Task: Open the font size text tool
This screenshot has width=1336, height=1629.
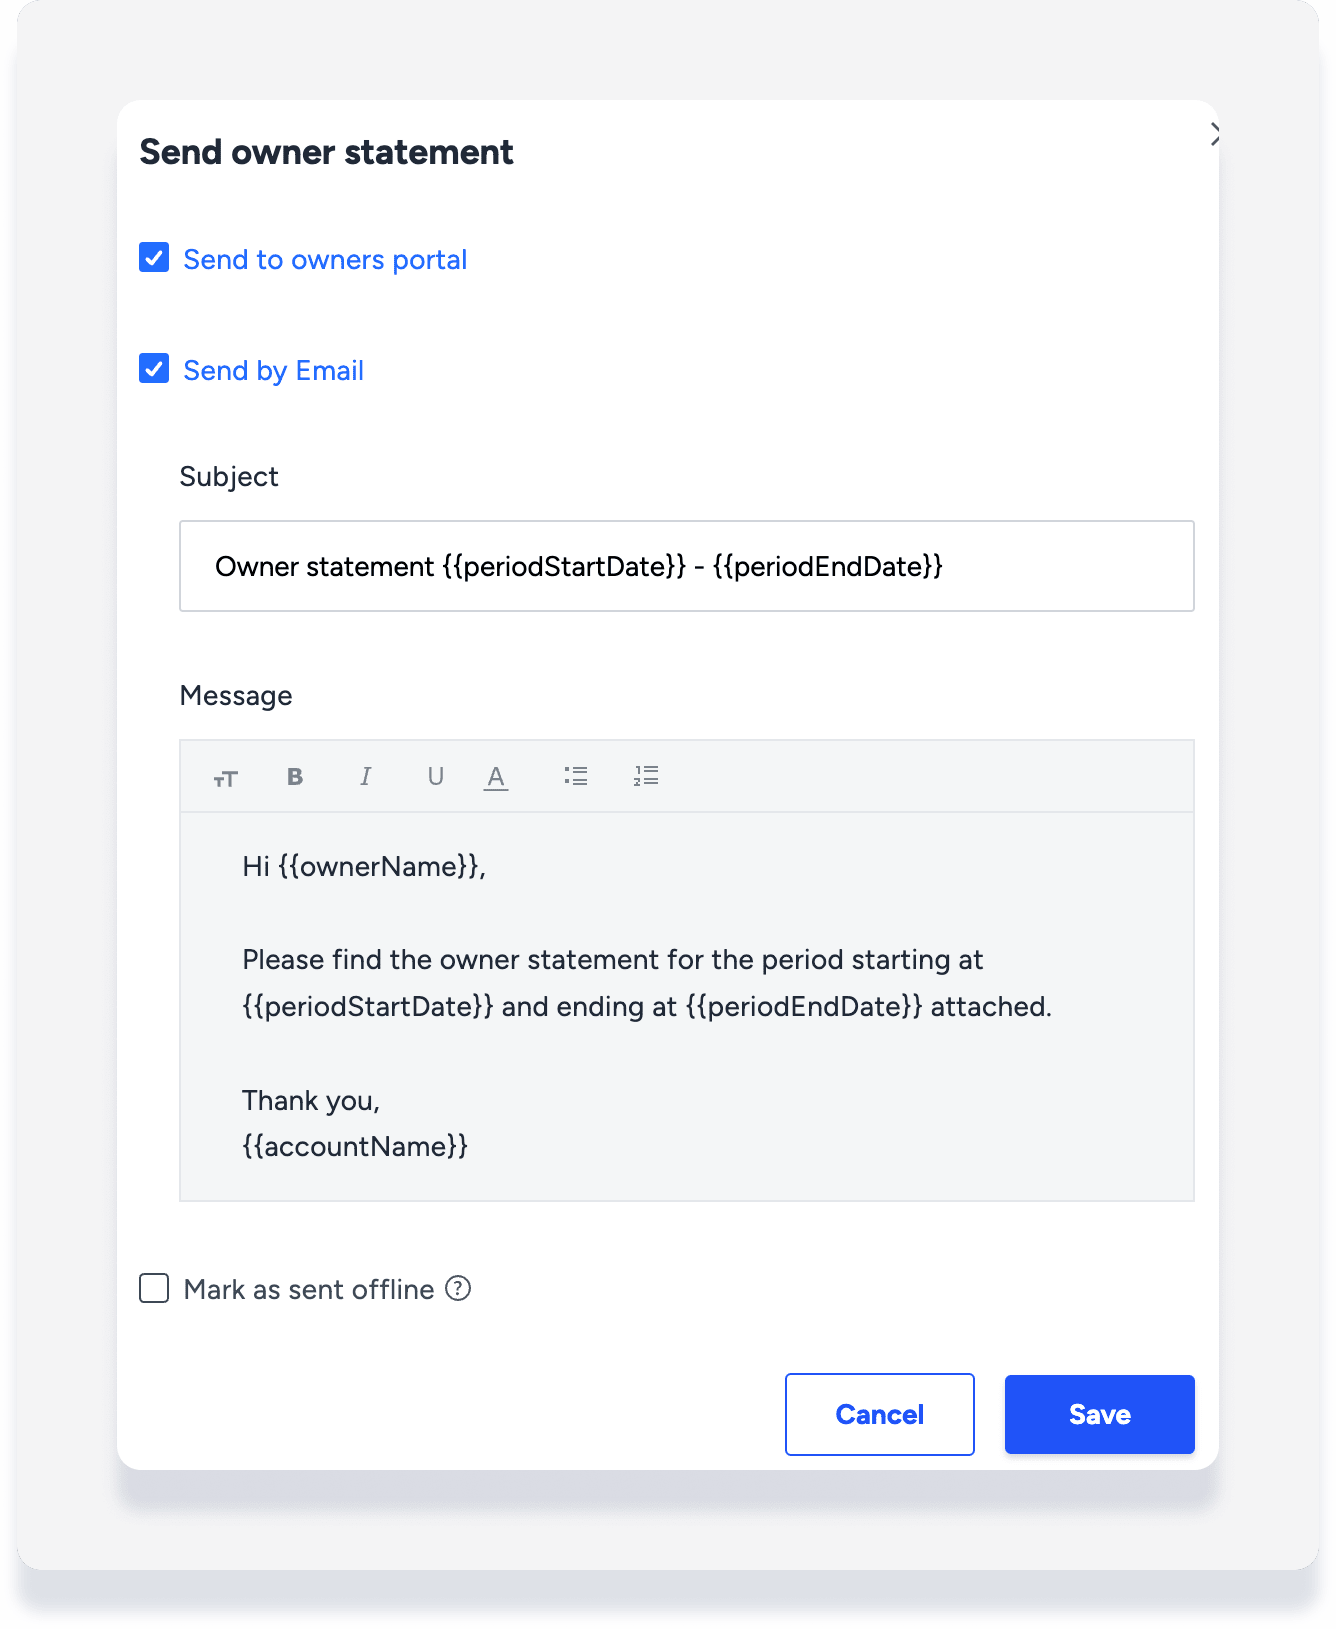Action: pyautogui.click(x=226, y=777)
